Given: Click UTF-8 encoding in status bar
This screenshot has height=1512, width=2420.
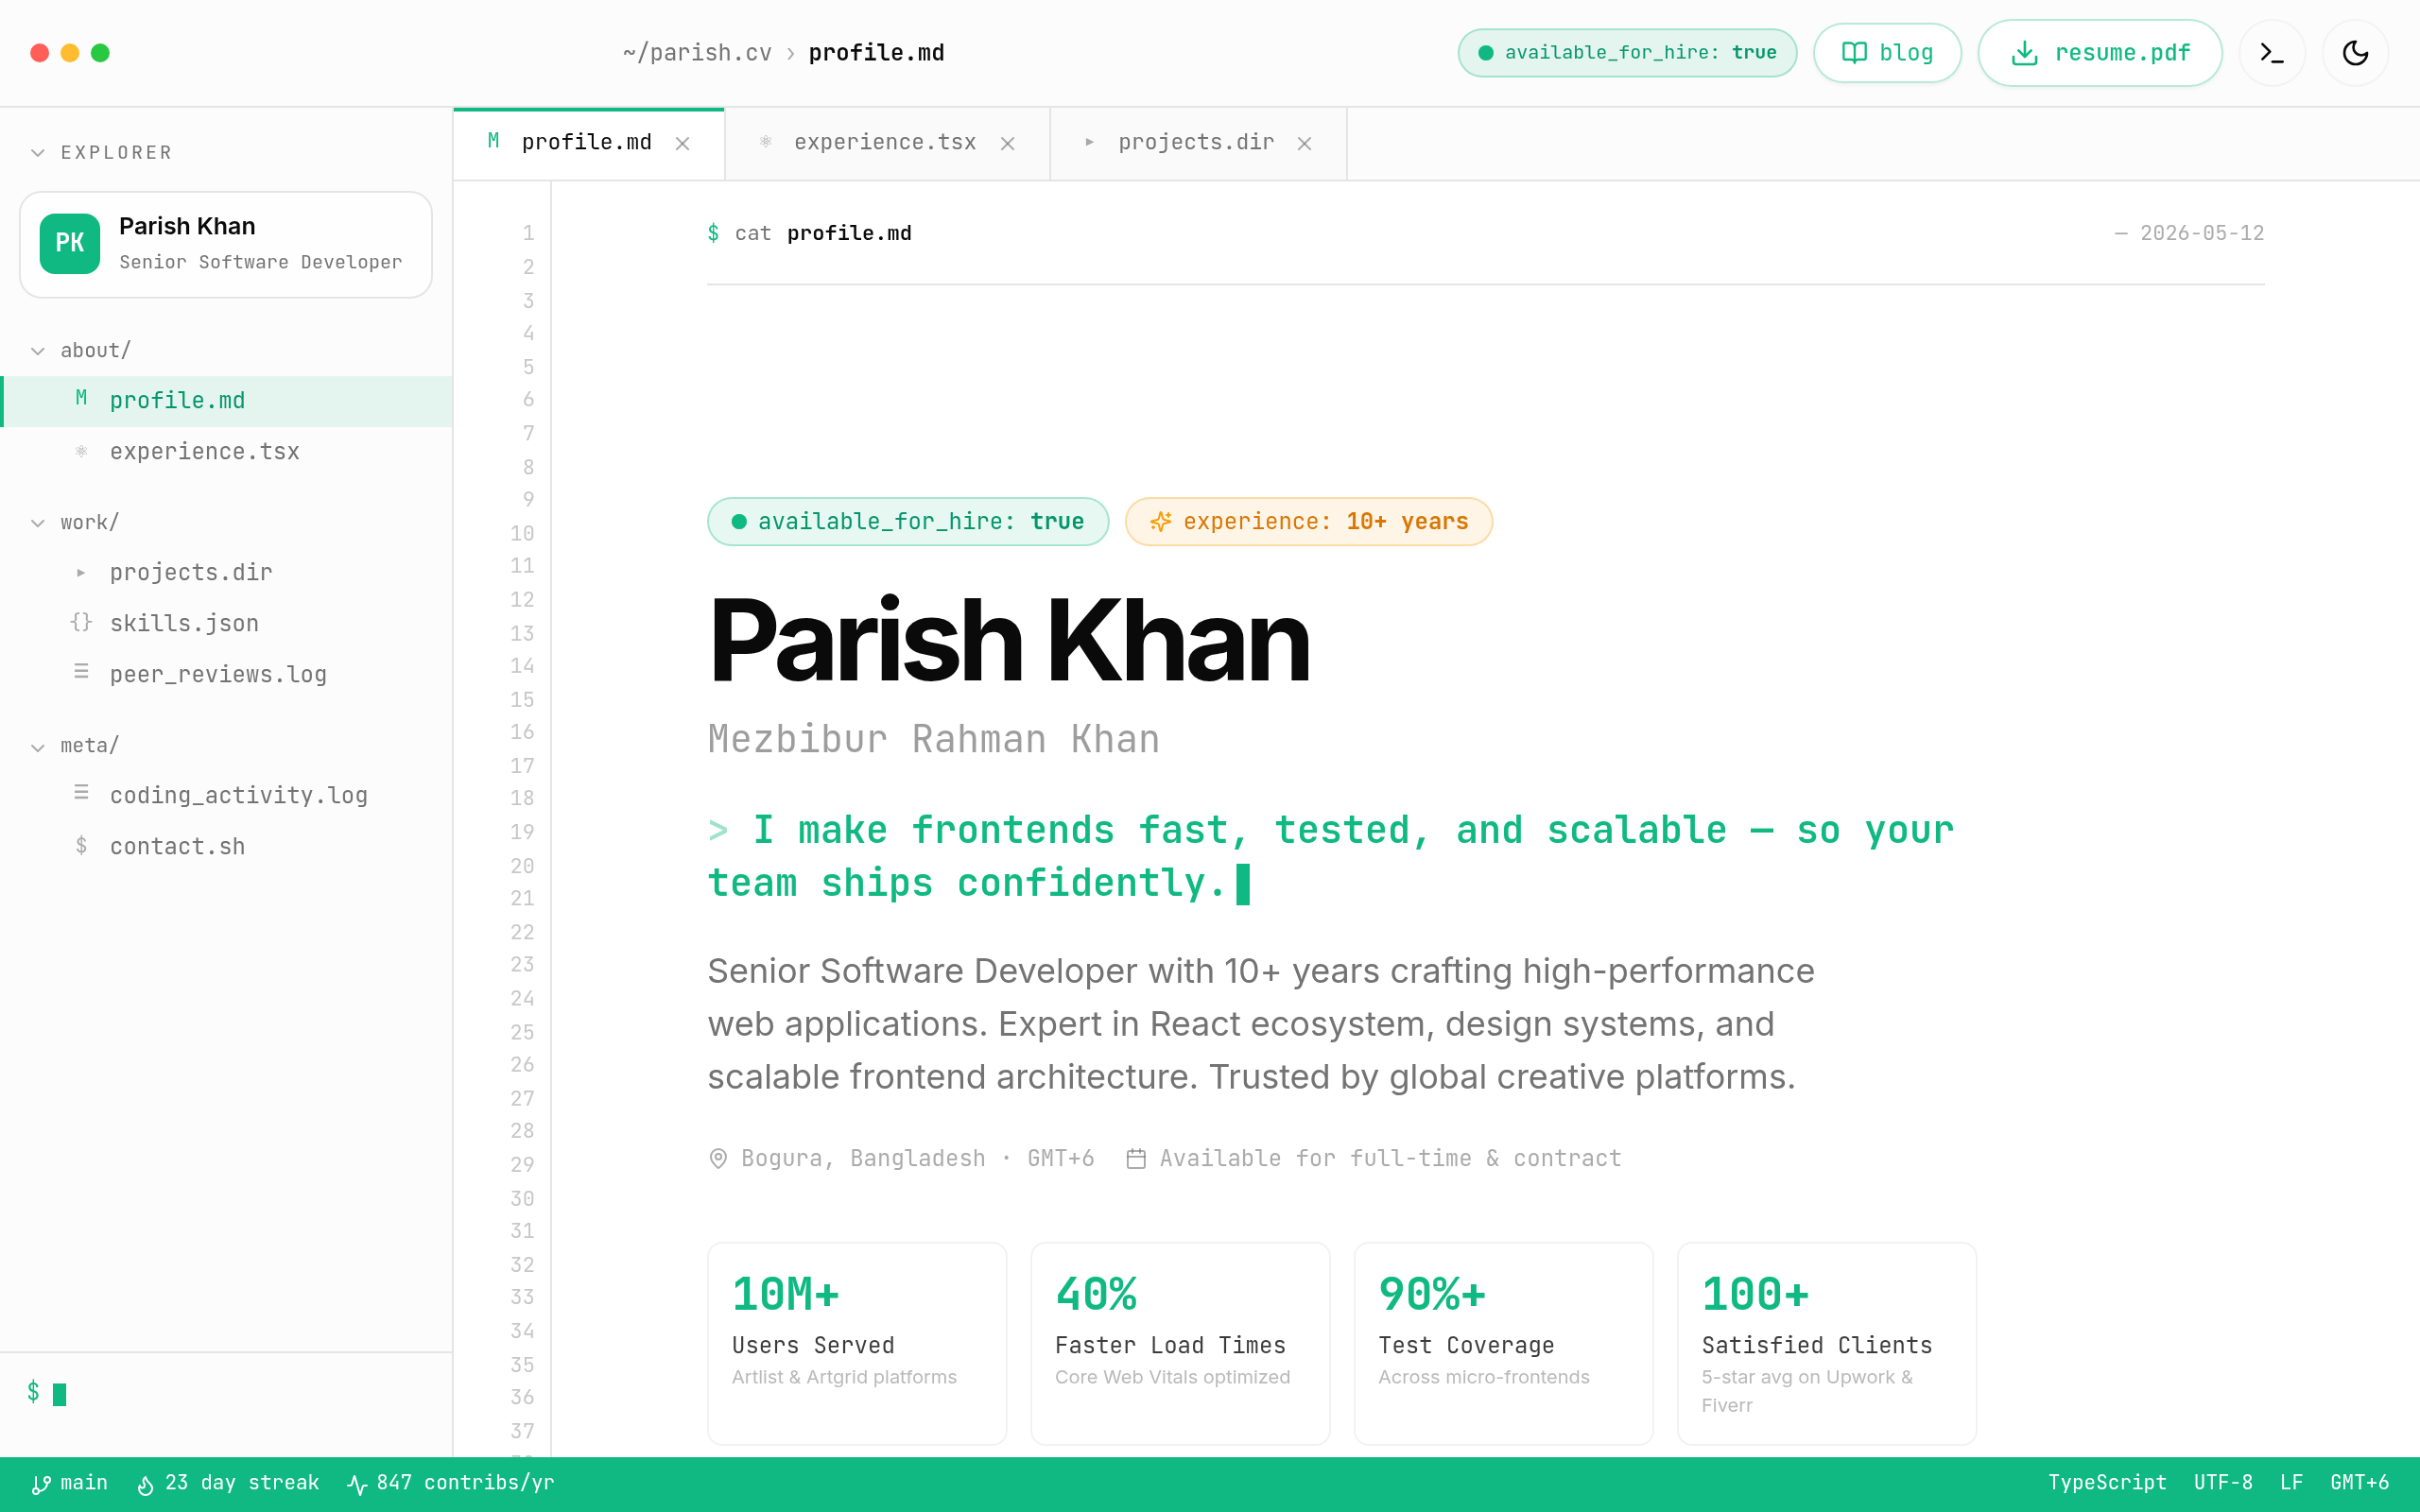Looking at the screenshot, I should (x=2223, y=1483).
